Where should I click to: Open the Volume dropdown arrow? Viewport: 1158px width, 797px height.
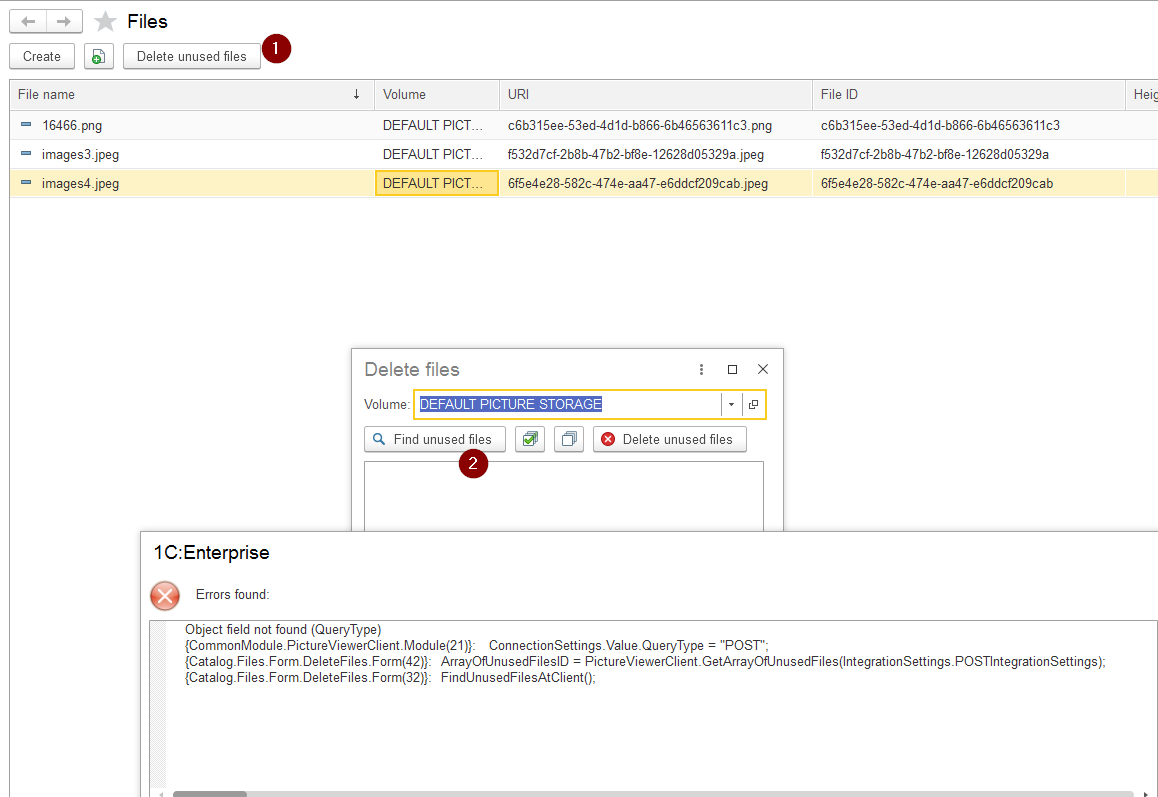pyautogui.click(x=731, y=404)
